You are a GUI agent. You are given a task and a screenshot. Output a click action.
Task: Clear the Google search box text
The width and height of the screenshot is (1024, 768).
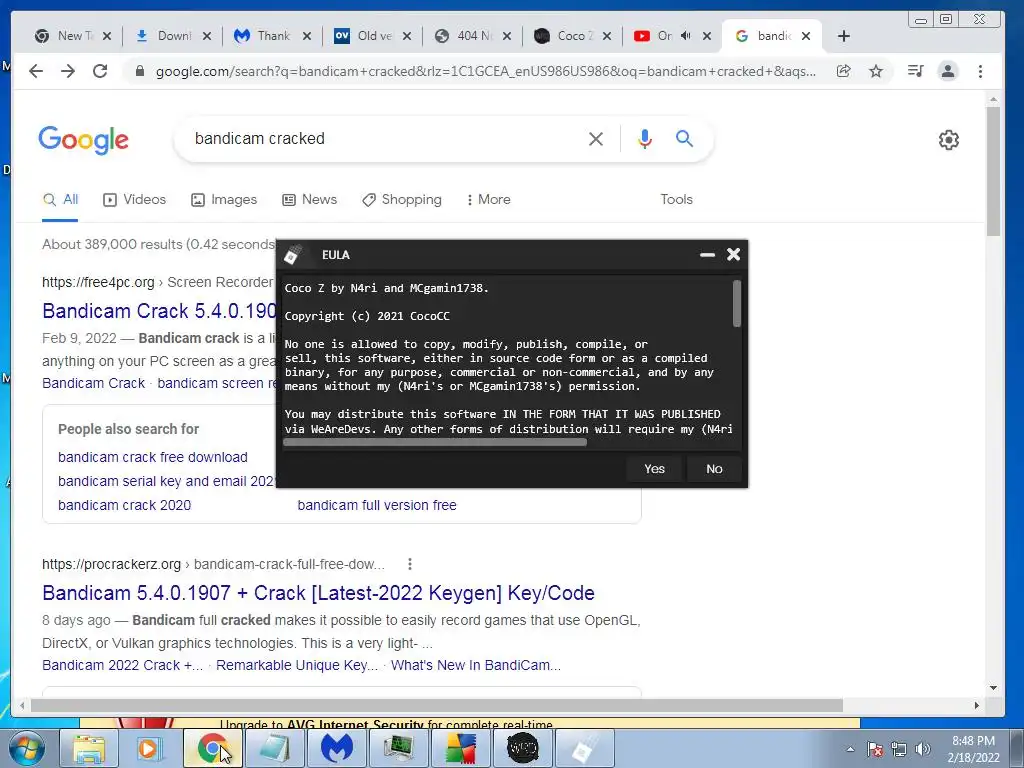[x=595, y=138]
